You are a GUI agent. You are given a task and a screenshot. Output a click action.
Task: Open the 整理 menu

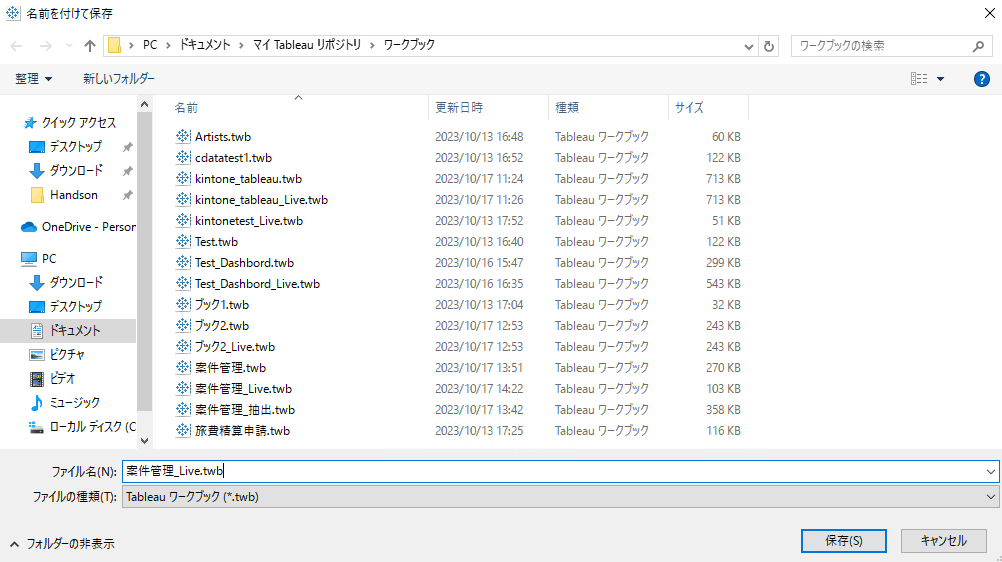(33, 79)
